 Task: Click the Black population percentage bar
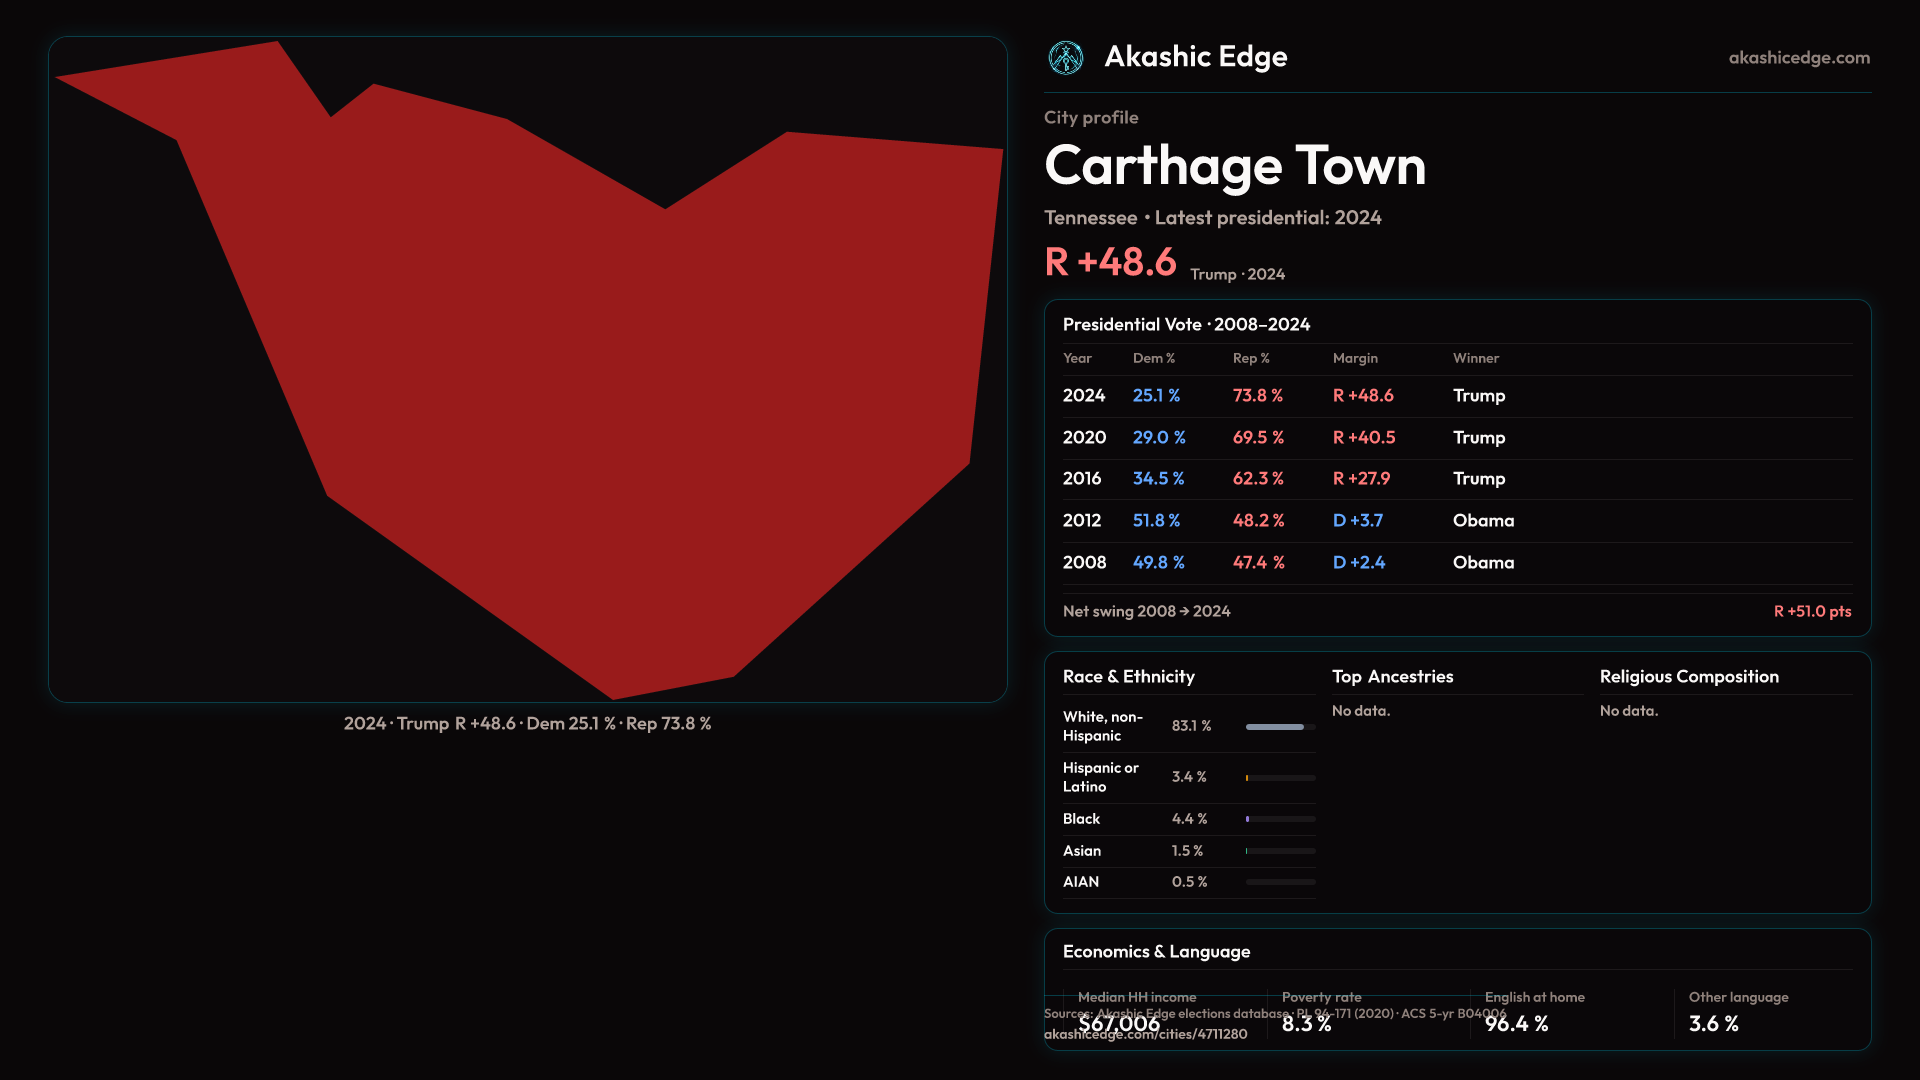[1279, 819]
